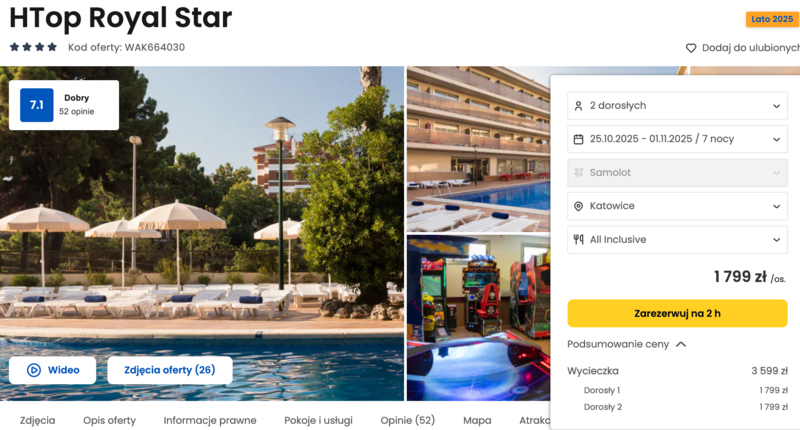
Task: Click the four-star hotel rating
Action: [x=33, y=47]
